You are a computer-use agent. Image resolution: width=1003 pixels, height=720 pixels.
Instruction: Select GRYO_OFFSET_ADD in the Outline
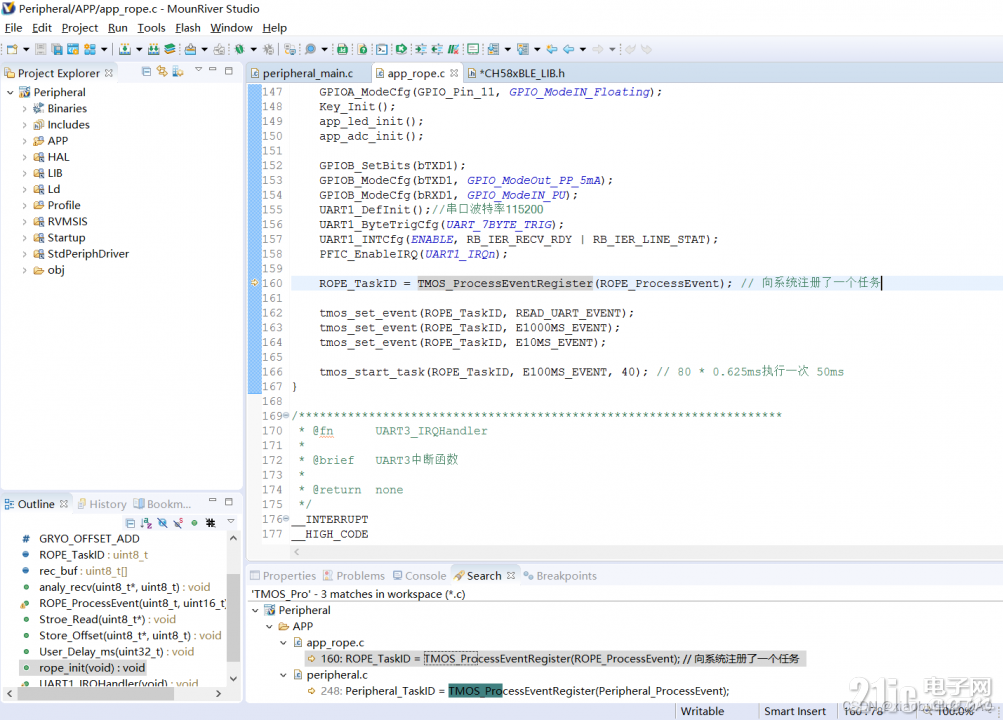pos(89,539)
